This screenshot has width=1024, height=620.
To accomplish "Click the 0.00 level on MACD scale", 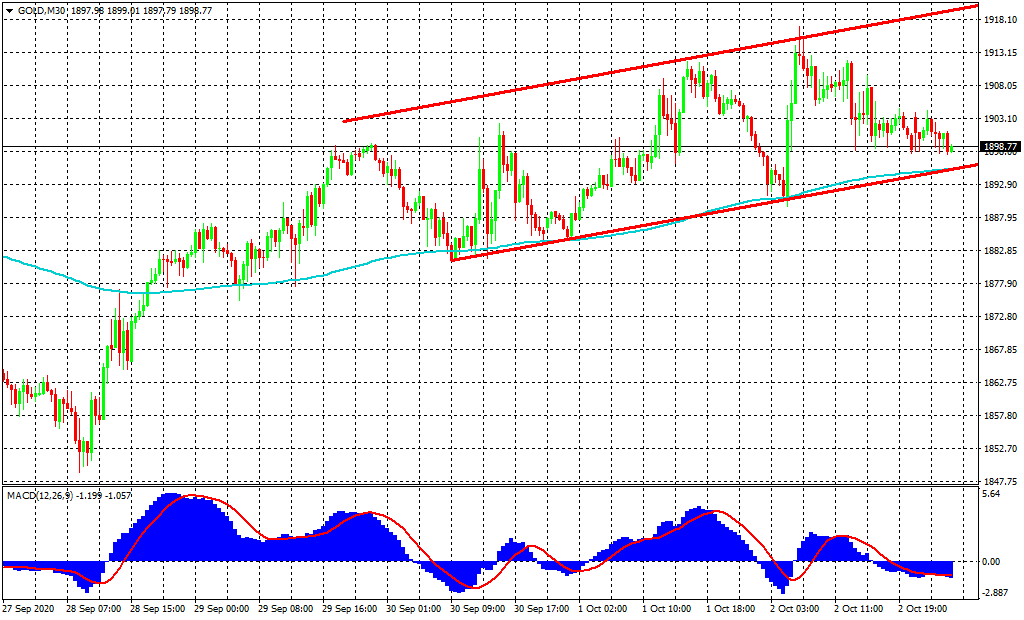I will pos(992,562).
